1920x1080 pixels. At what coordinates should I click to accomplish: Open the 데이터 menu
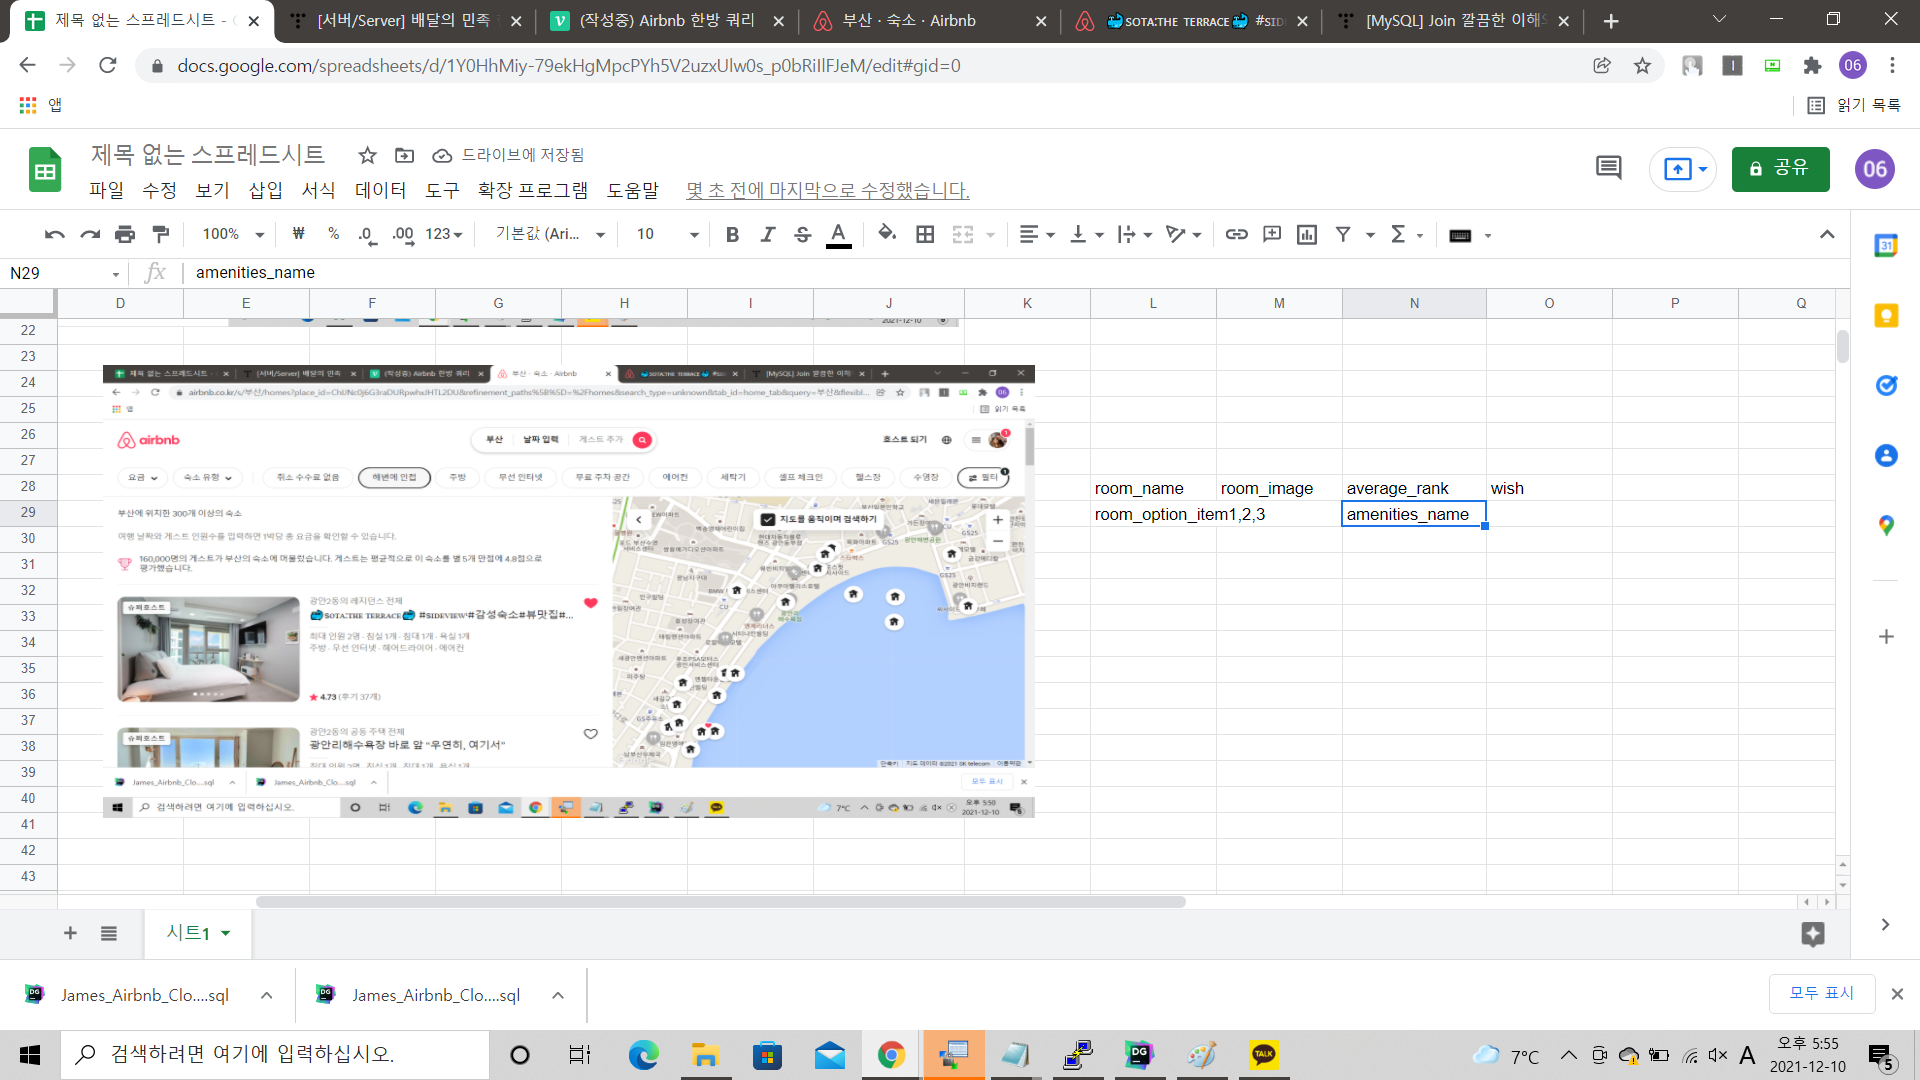coord(380,190)
